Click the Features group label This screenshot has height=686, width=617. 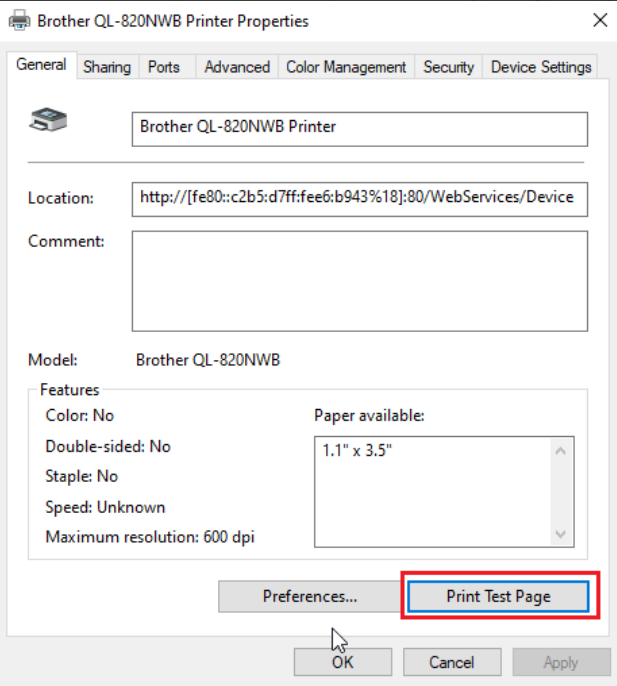point(70,390)
